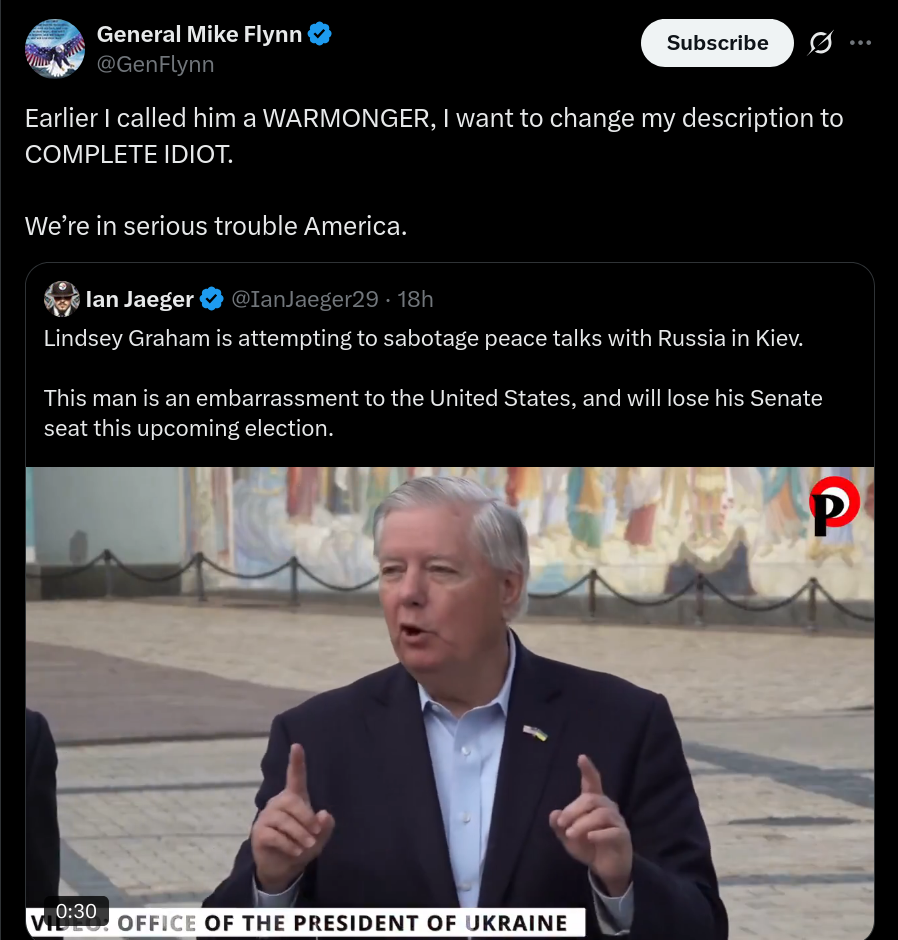
Task: Visit the @IanJaeger29 handle
Action: coord(305,299)
